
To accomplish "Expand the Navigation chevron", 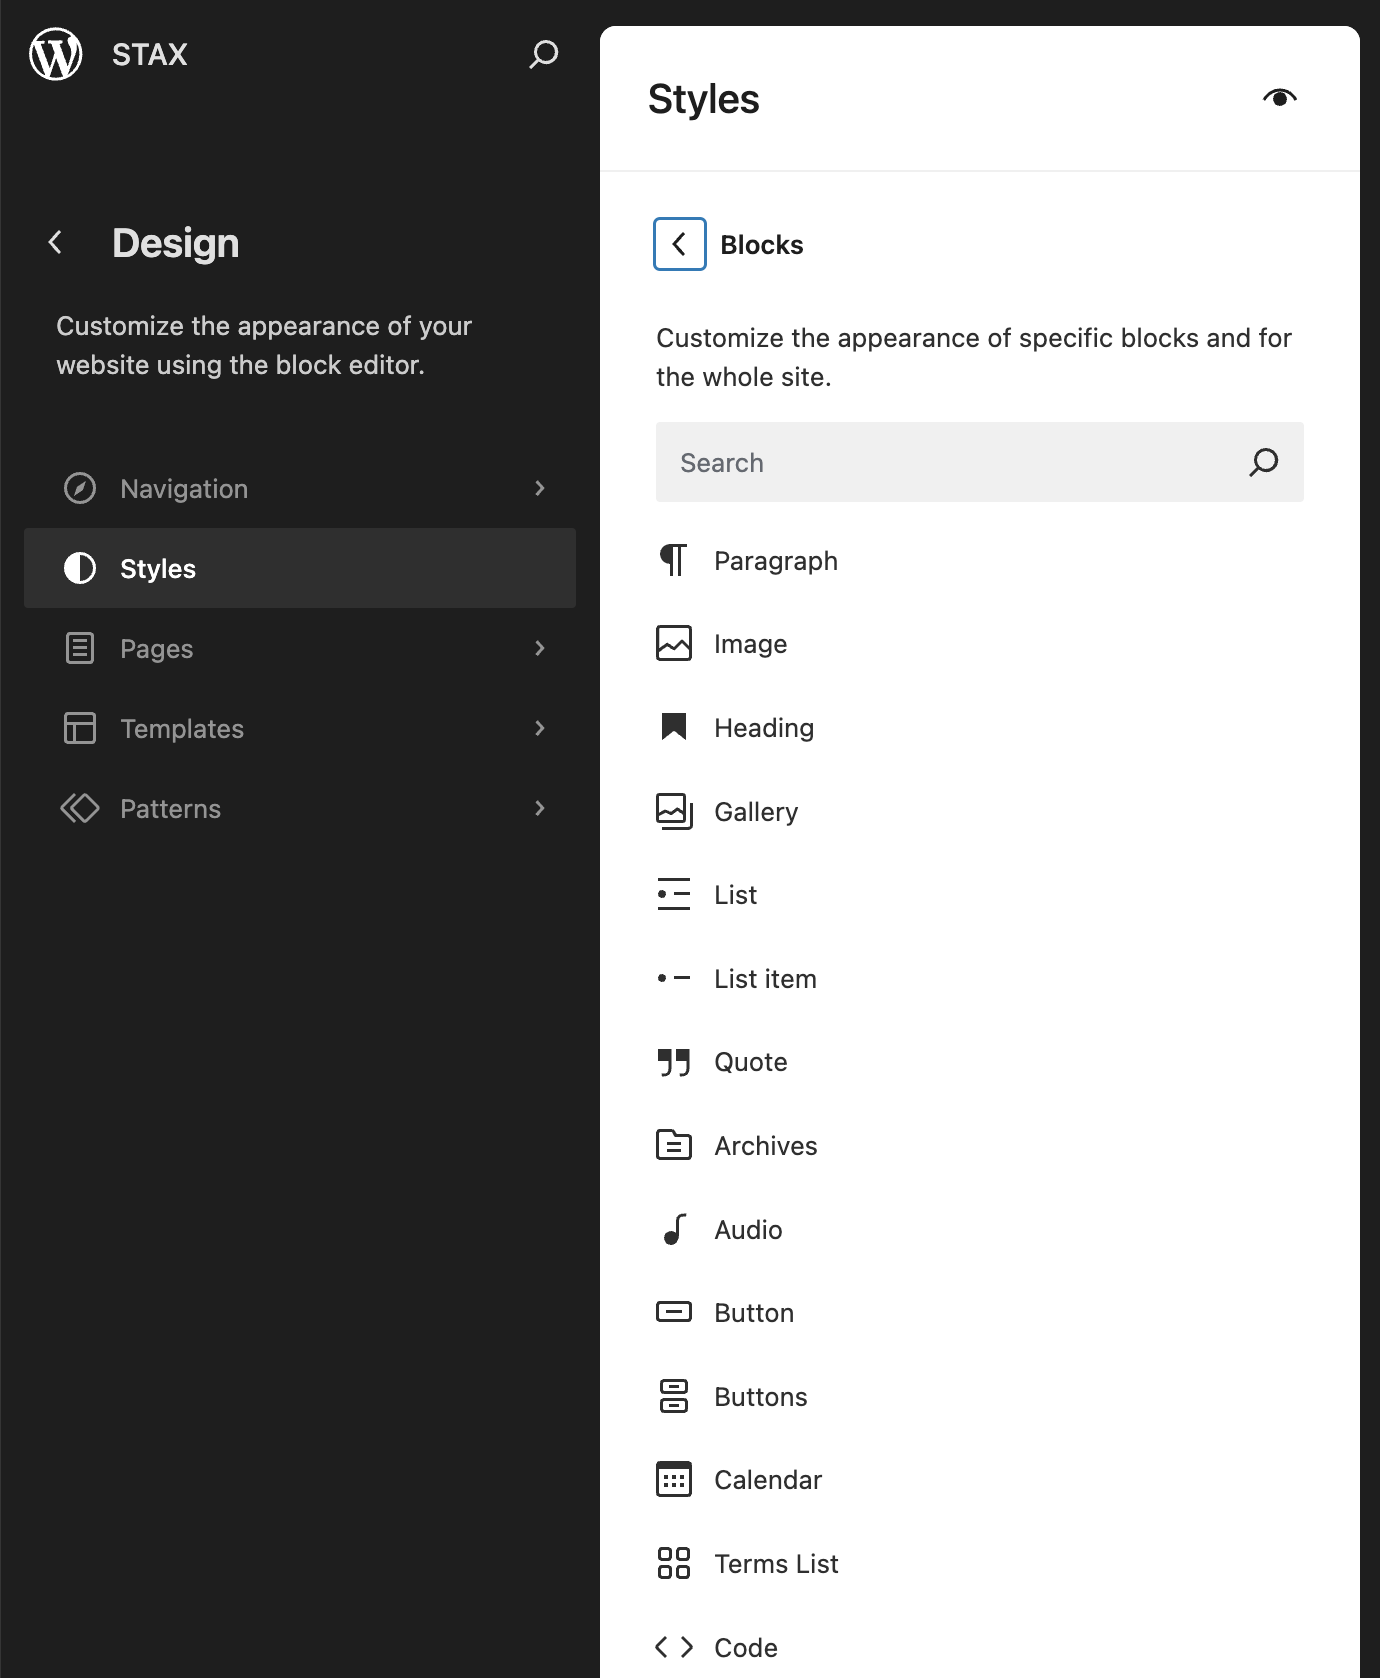I will click(x=540, y=488).
